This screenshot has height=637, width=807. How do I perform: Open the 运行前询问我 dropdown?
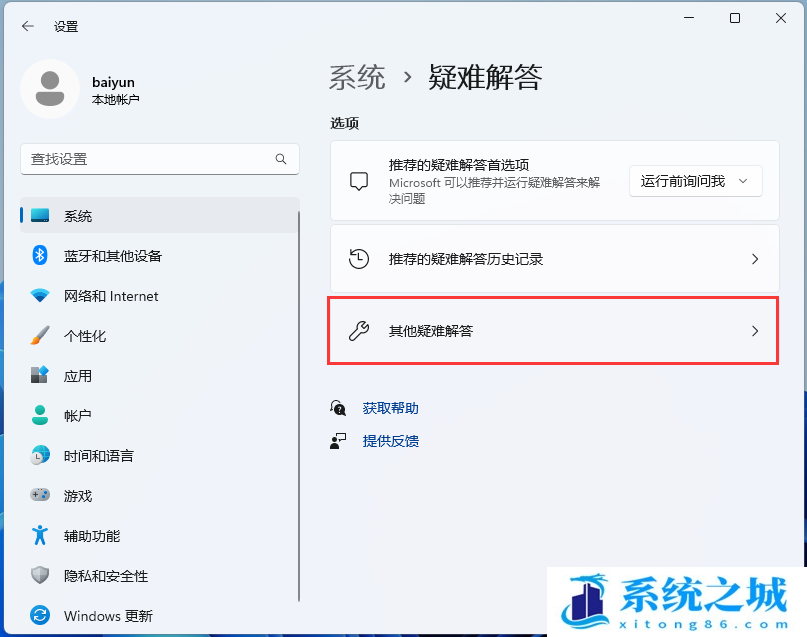(695, 181)
